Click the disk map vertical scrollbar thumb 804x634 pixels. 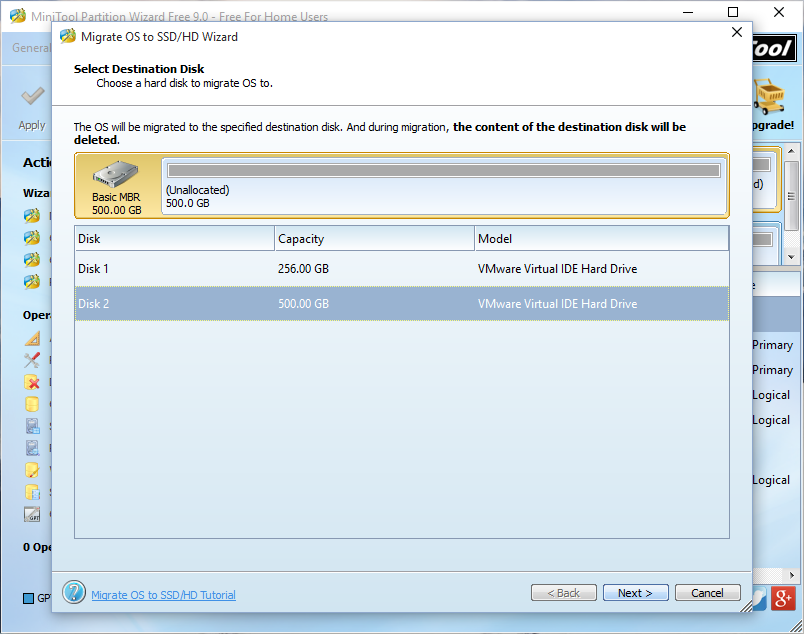pos(791,196)
